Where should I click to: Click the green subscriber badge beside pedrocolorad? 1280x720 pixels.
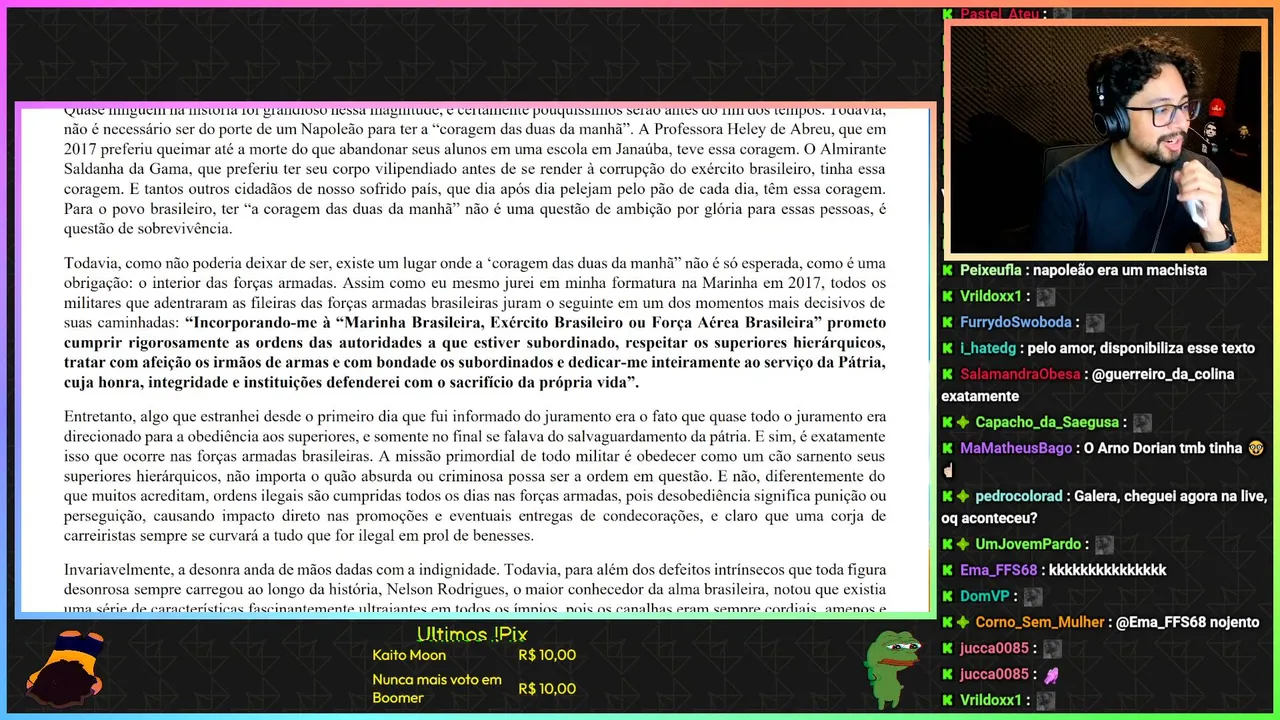(x=963, y=497)
